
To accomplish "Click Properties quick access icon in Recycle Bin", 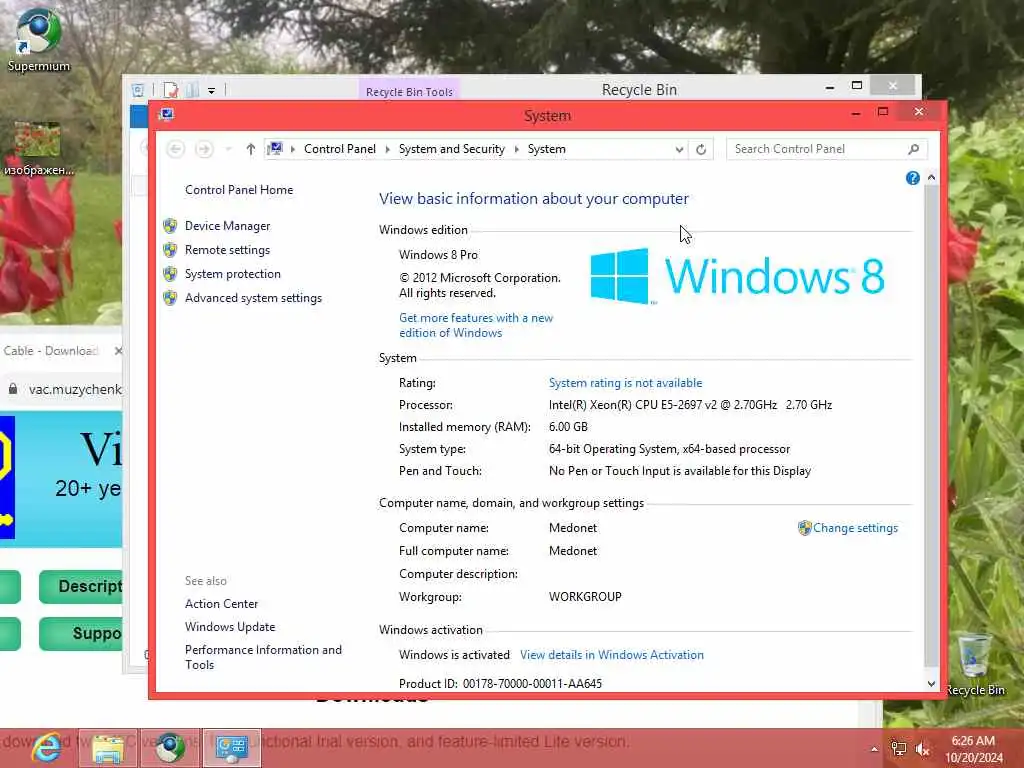I will pos(171,90).
